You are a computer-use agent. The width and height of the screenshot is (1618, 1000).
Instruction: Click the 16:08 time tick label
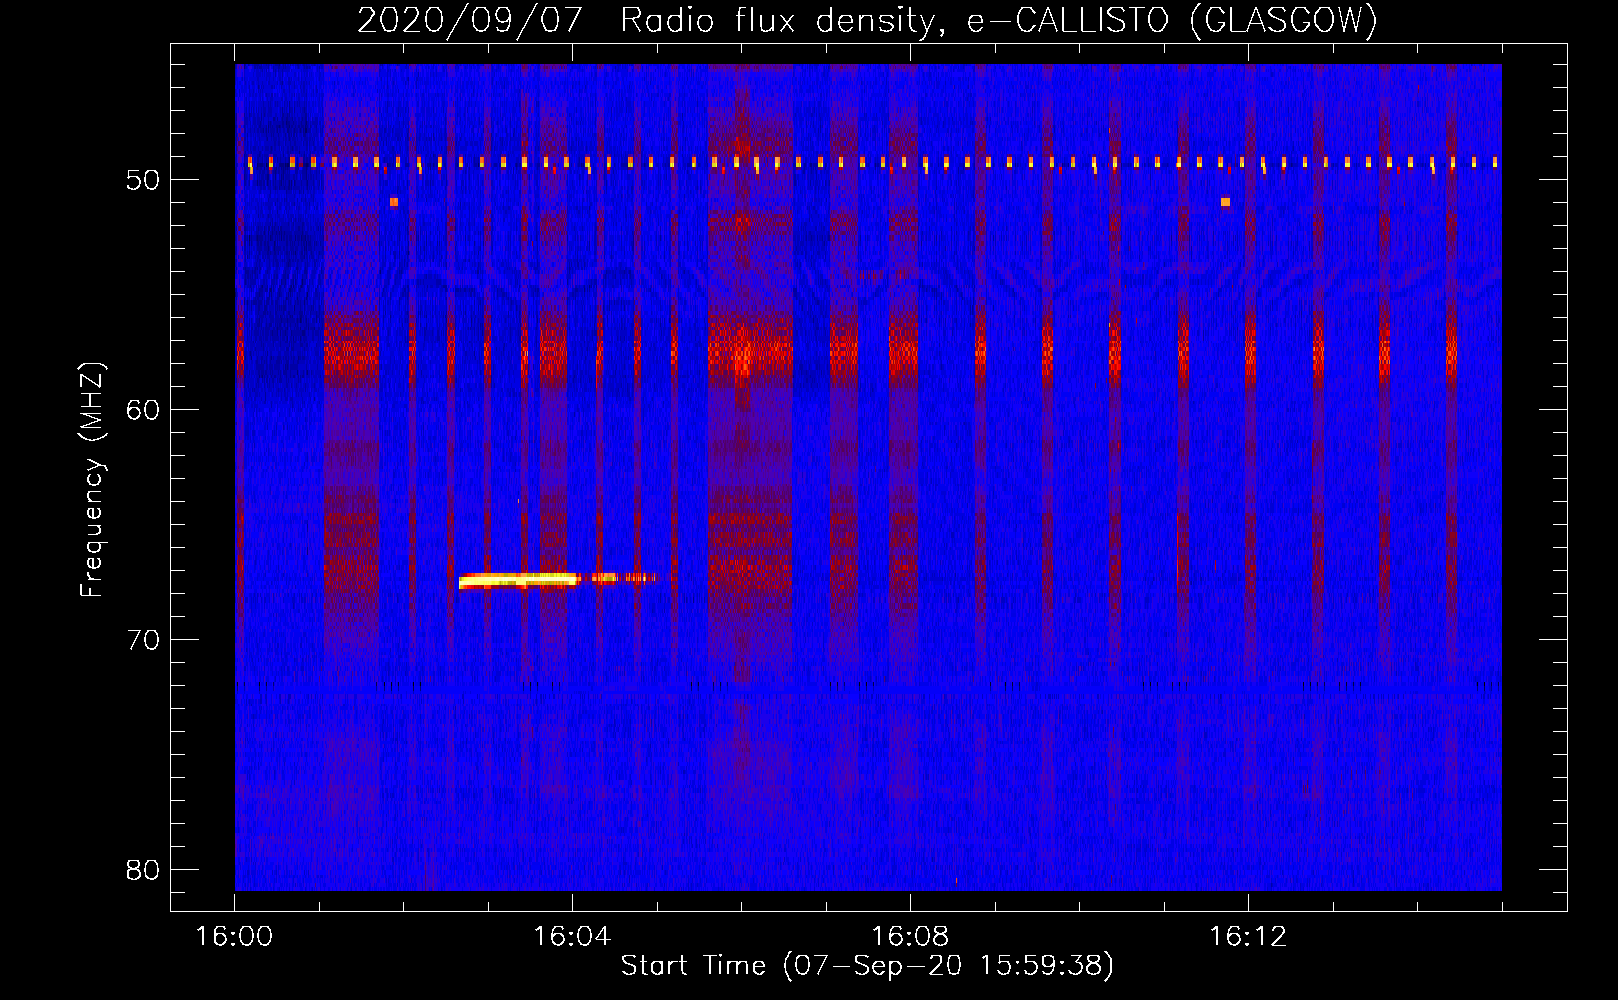910,937
